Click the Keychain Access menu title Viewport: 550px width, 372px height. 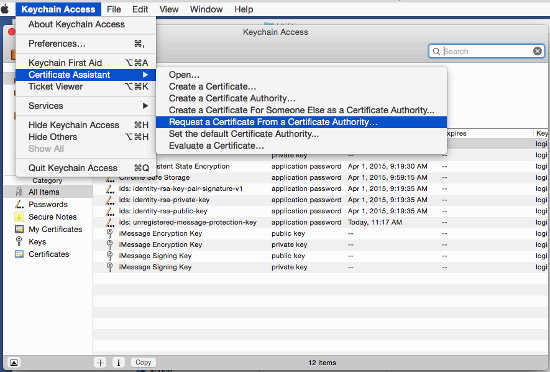(58, 9)
